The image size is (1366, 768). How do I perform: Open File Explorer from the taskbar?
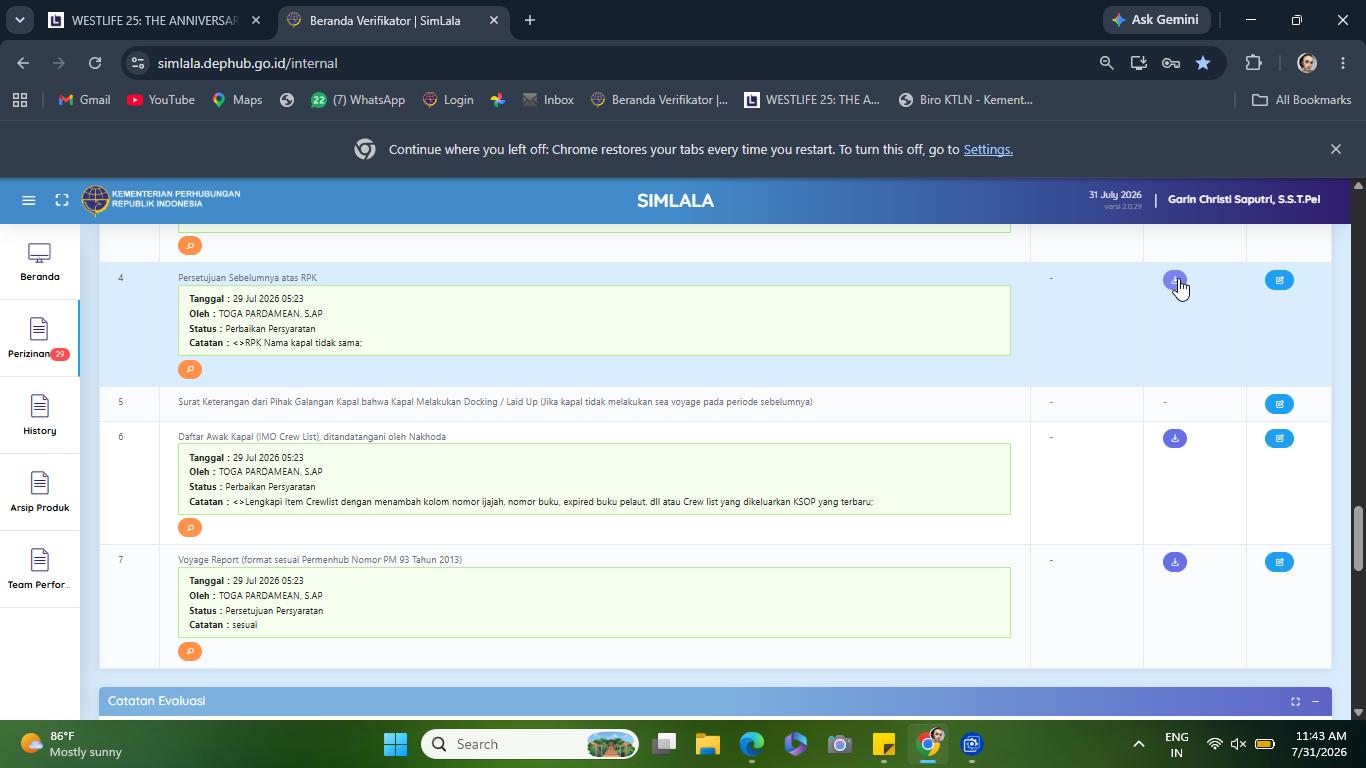pyautogui.click(x=708, y=744)
